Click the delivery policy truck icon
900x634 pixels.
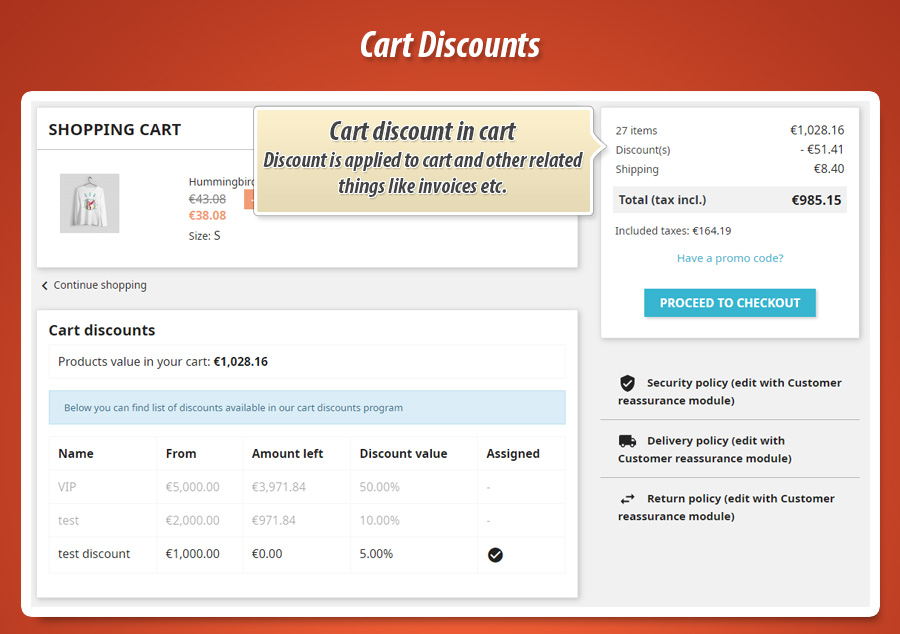627,441
